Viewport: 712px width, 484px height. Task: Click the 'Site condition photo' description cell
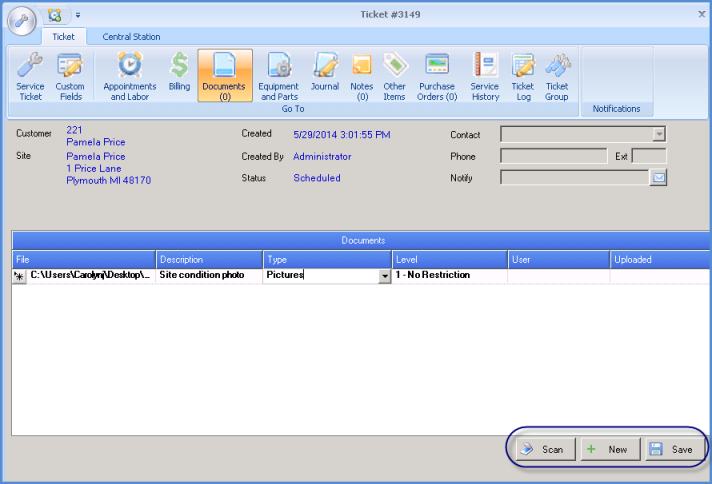[x=209, y=276]
